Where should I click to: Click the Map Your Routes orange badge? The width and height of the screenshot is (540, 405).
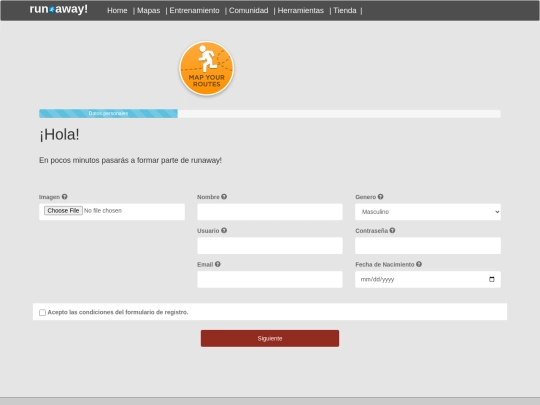coord(207,68)
